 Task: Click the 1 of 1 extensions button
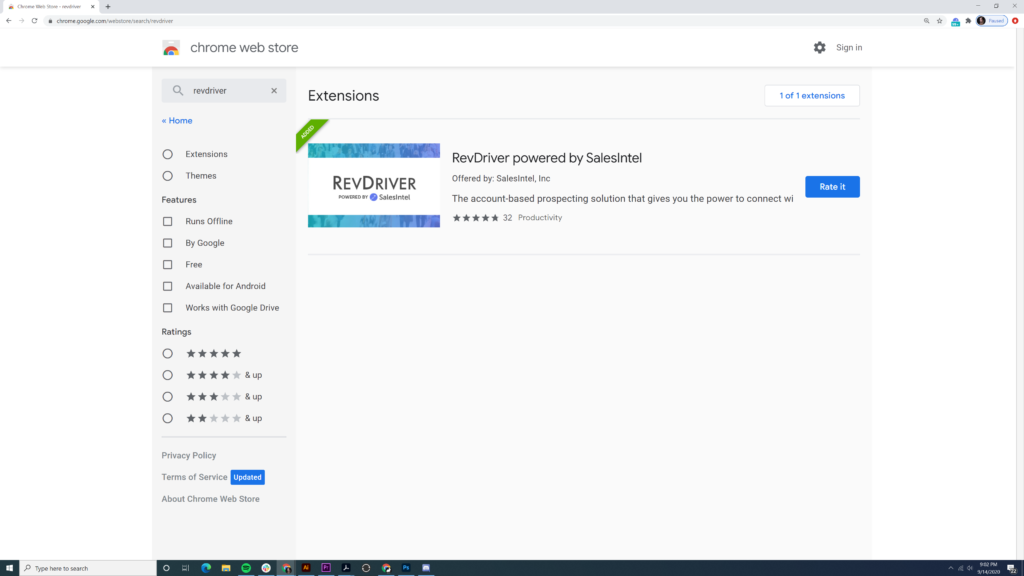click(x=812, y=95)
